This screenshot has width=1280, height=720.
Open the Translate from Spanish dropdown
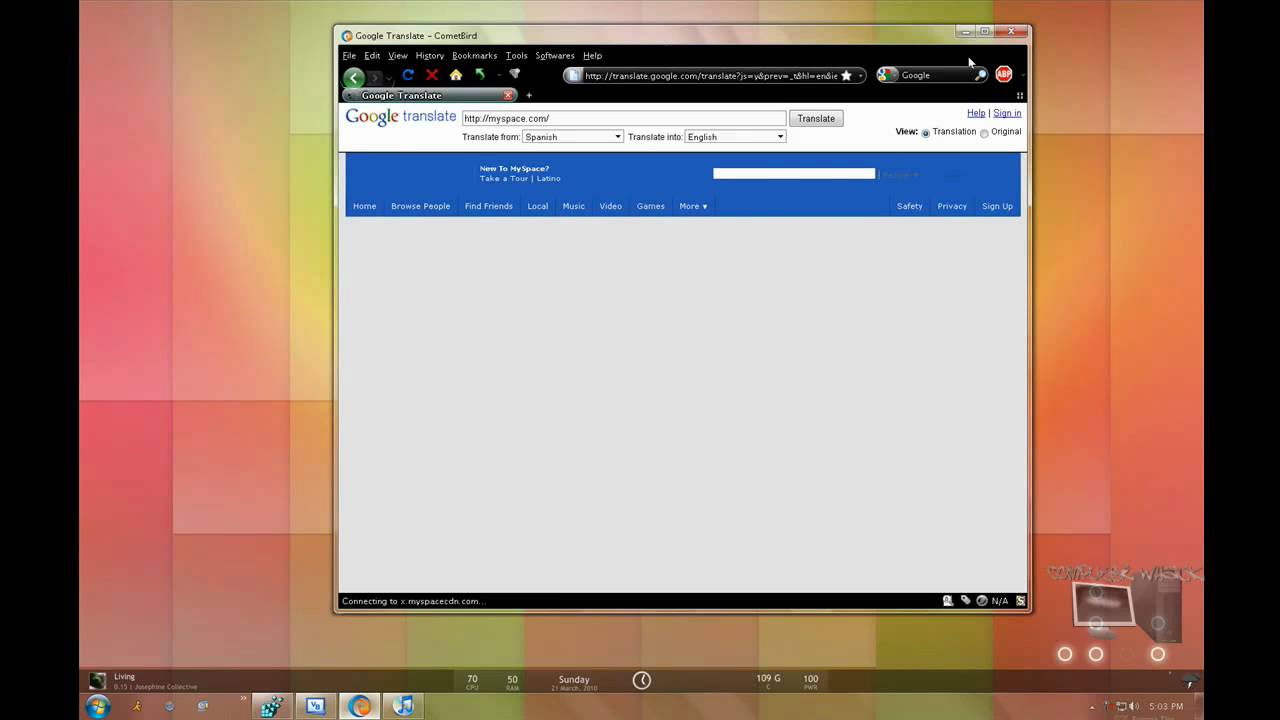pos(572,137)
